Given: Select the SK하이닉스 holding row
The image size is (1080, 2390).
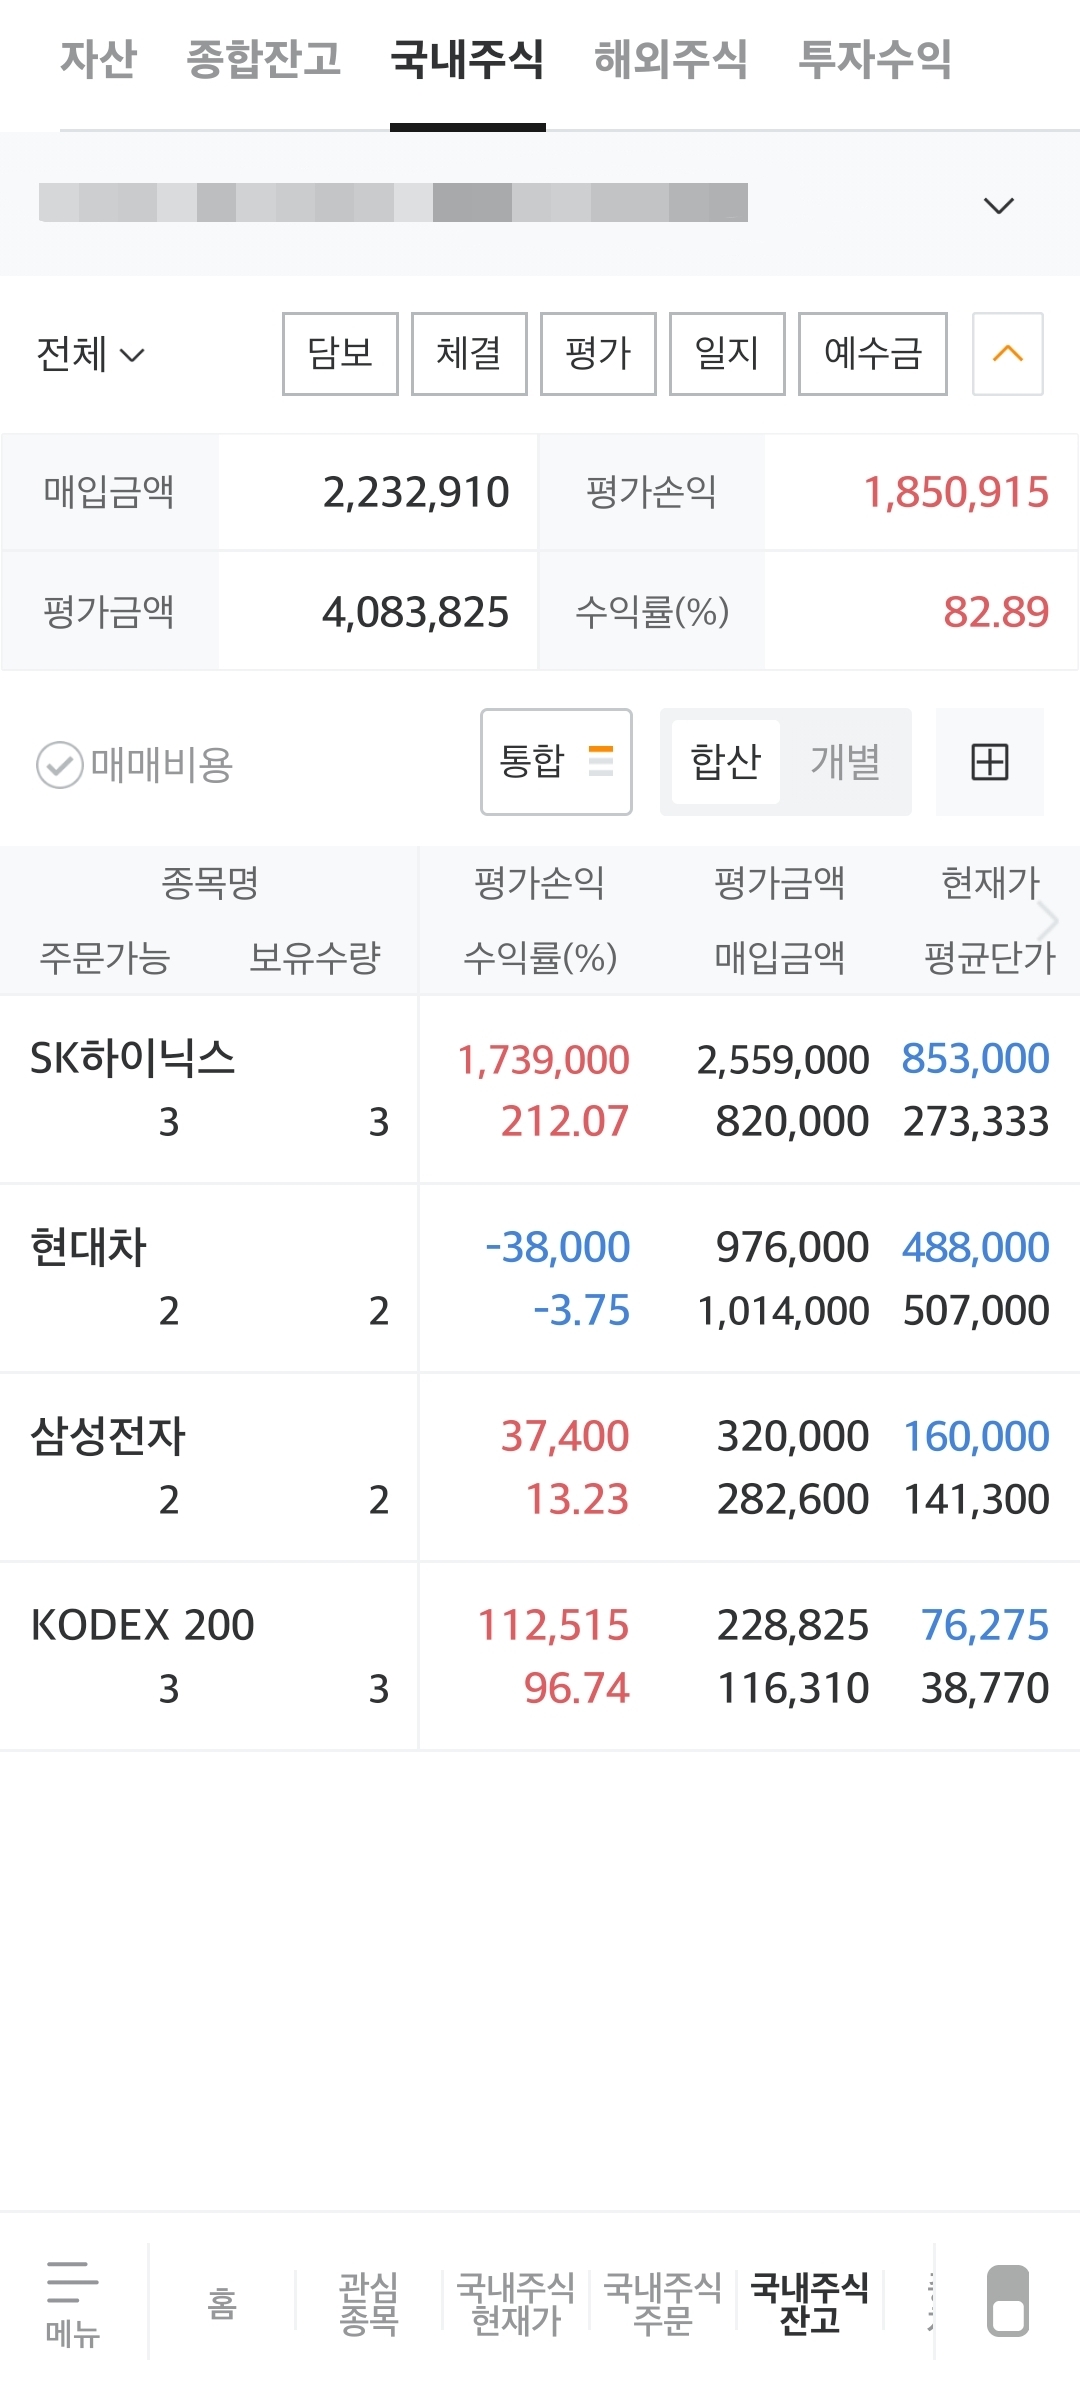Looking at the screenshot, I should tap(540, 1089).
